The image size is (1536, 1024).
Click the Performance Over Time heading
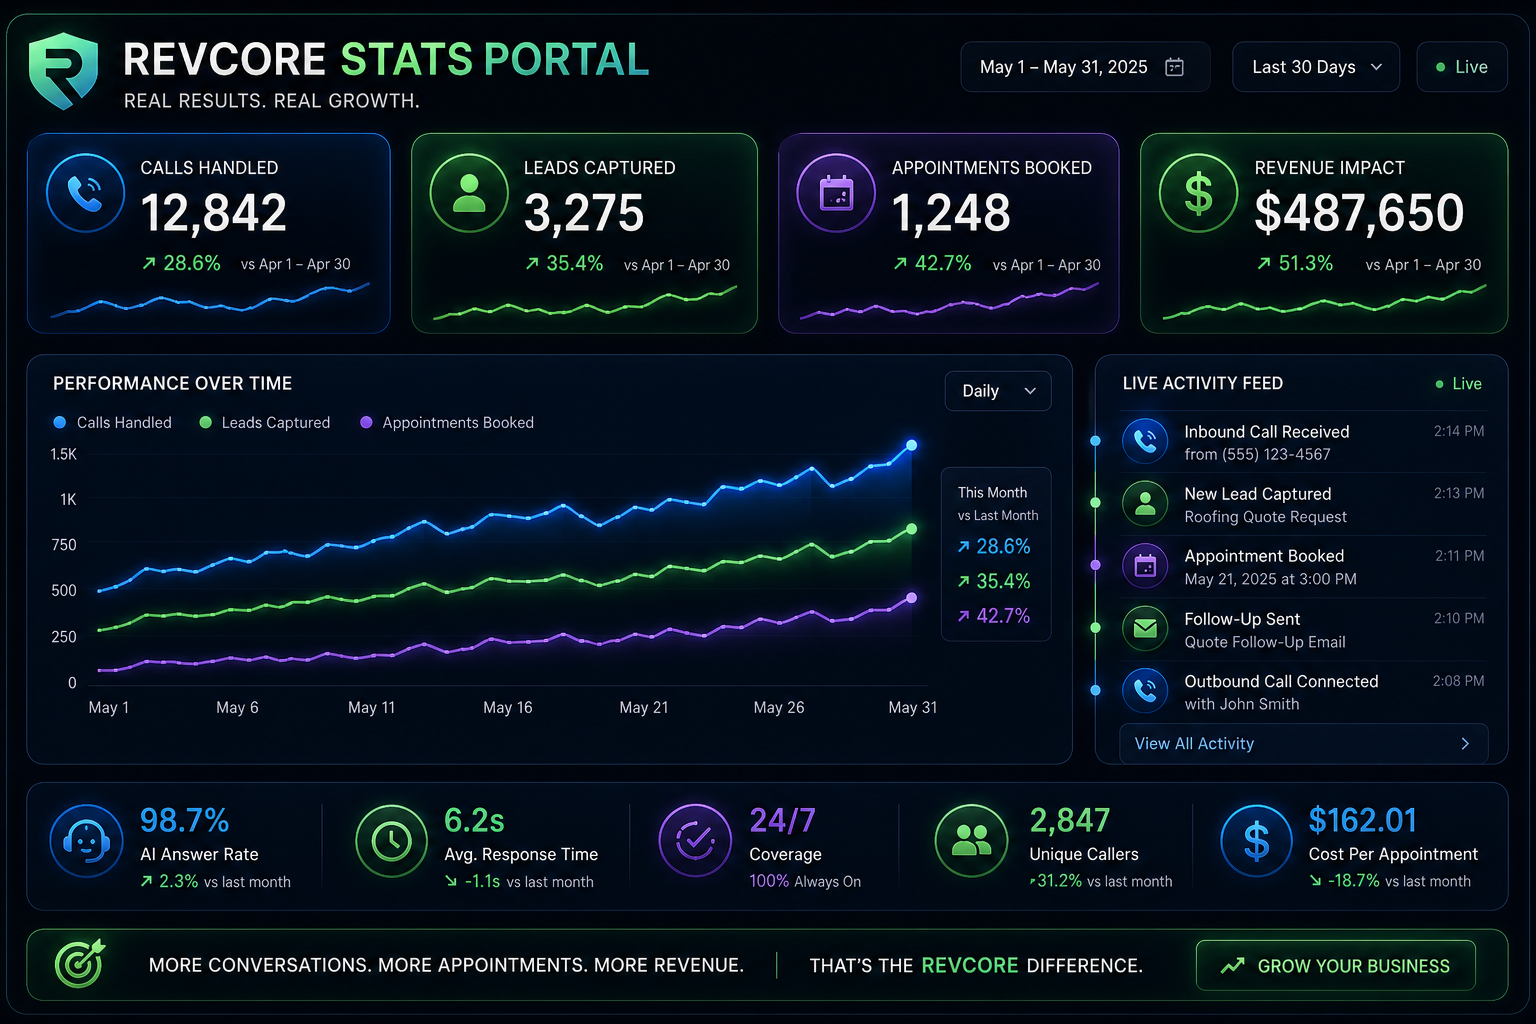172,384
